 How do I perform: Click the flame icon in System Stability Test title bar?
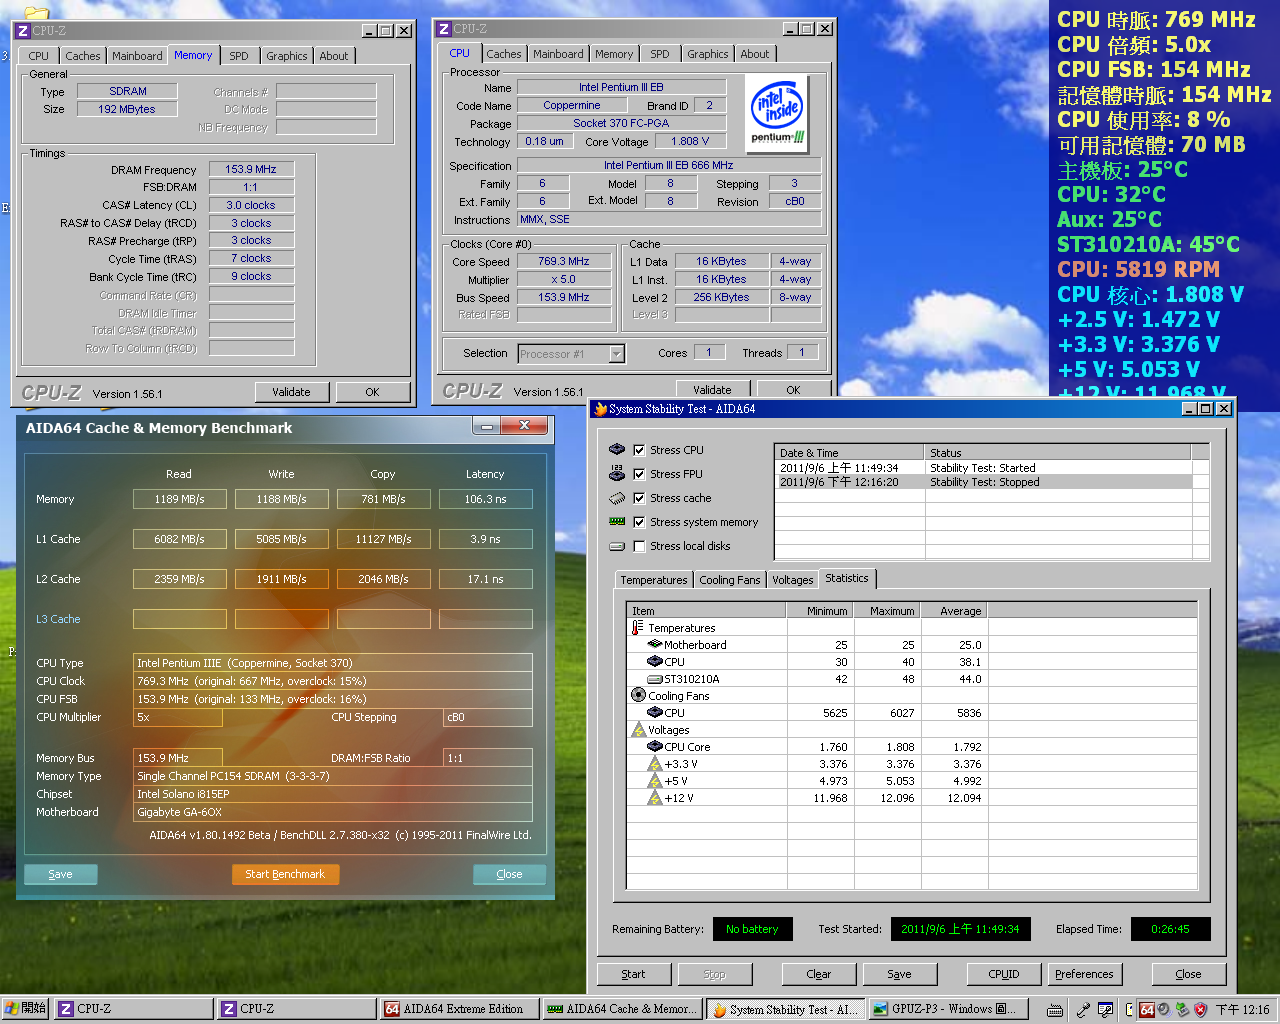[x=600, y=409]
